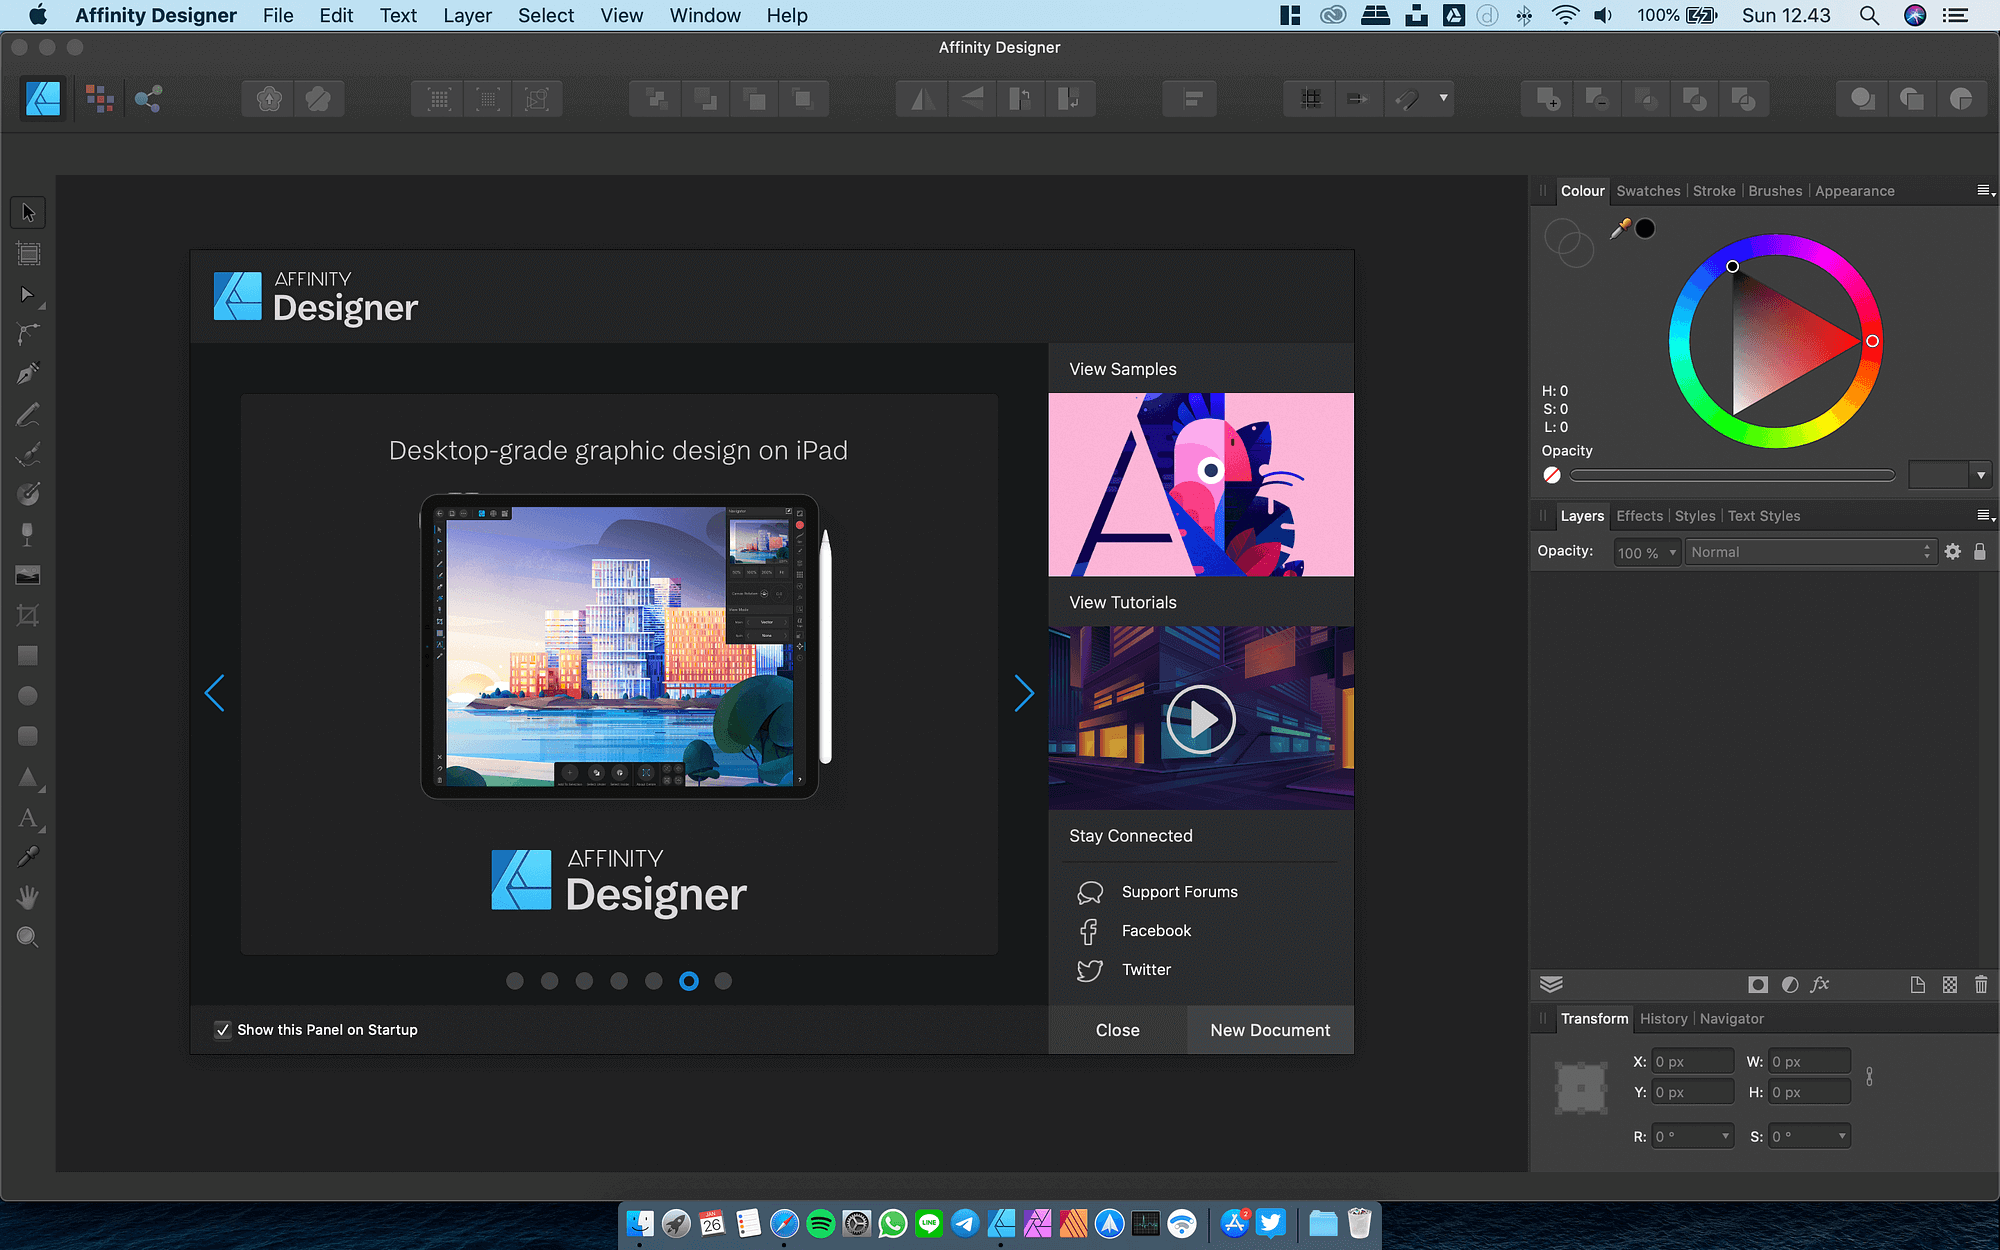
Task: Open the rotation angle dropdown in Transform
Action: 1725,1136
